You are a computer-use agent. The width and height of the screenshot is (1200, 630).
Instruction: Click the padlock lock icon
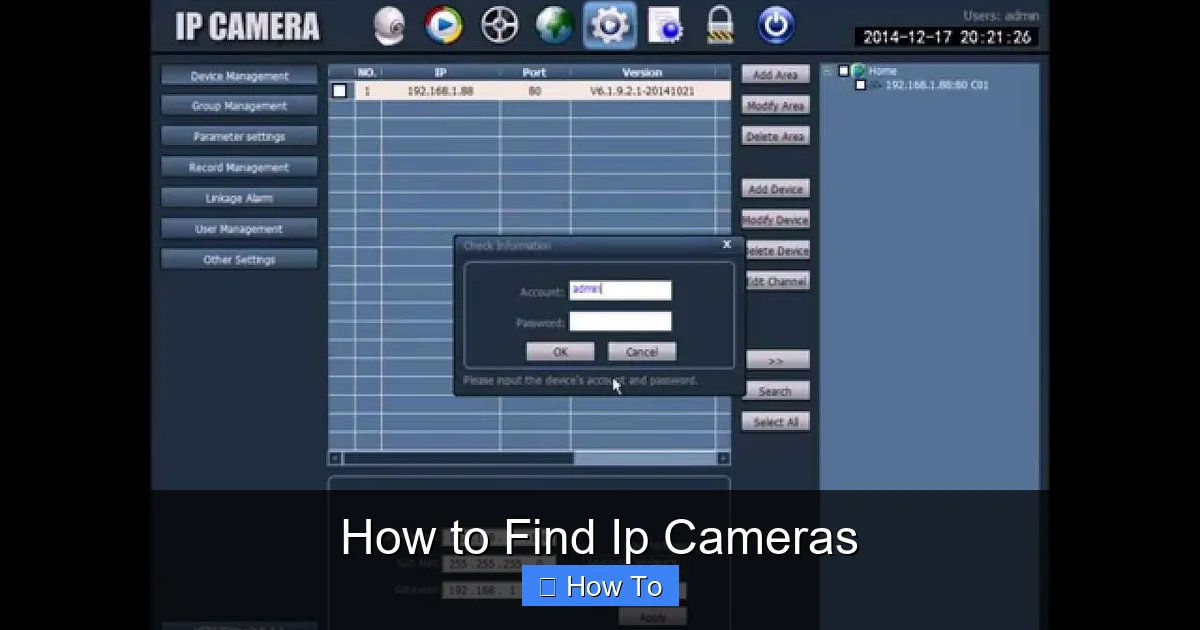point(720,25)
